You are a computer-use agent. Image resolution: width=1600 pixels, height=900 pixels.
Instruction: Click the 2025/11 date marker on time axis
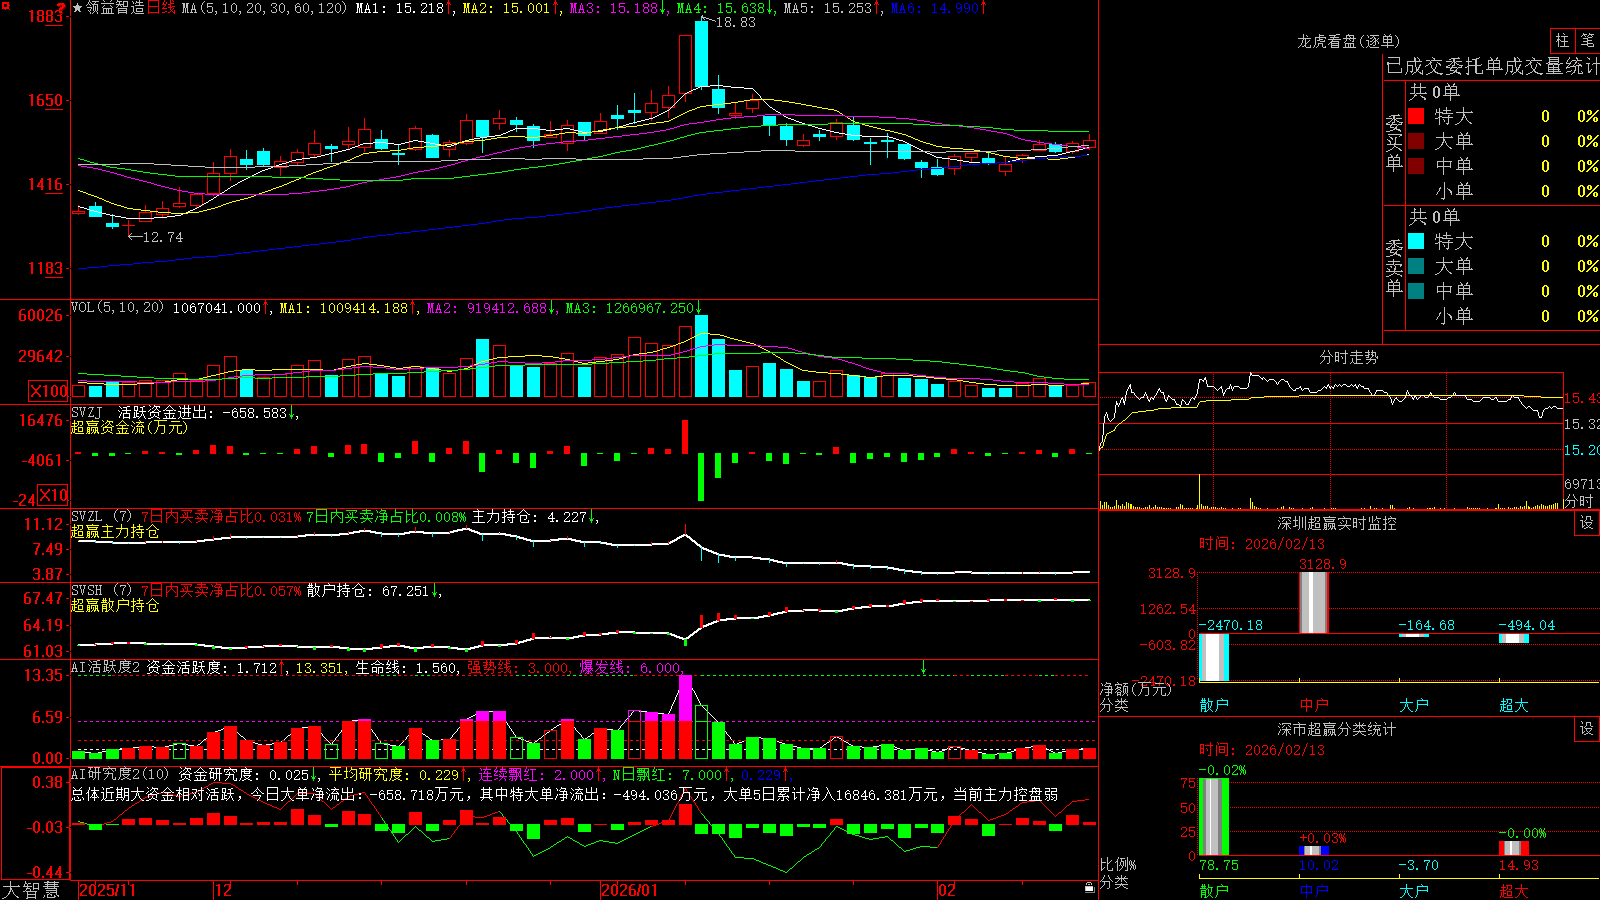(107, 890)
